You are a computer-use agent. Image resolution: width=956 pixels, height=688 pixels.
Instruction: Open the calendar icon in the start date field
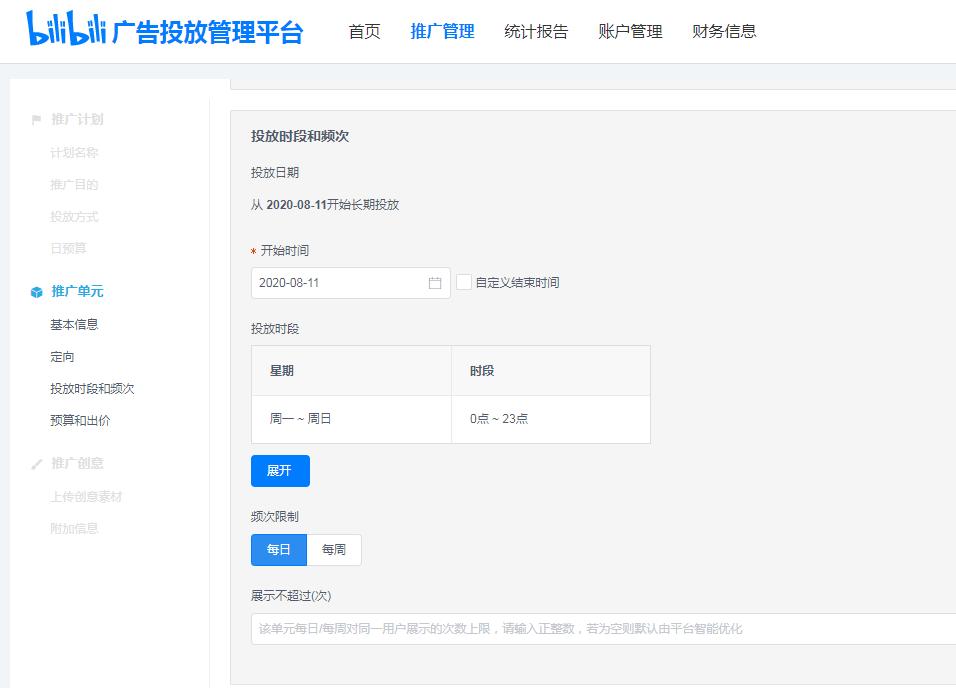pyautogui.click(x=433, y=283)
